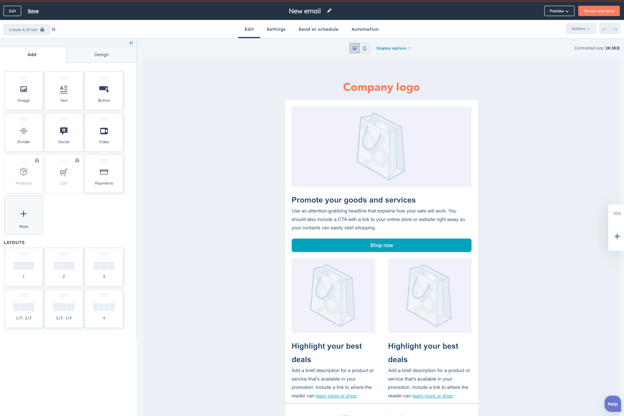Add a Payments module
The height and width of the screenshot is (416, 624).
(x=104, y=174)
